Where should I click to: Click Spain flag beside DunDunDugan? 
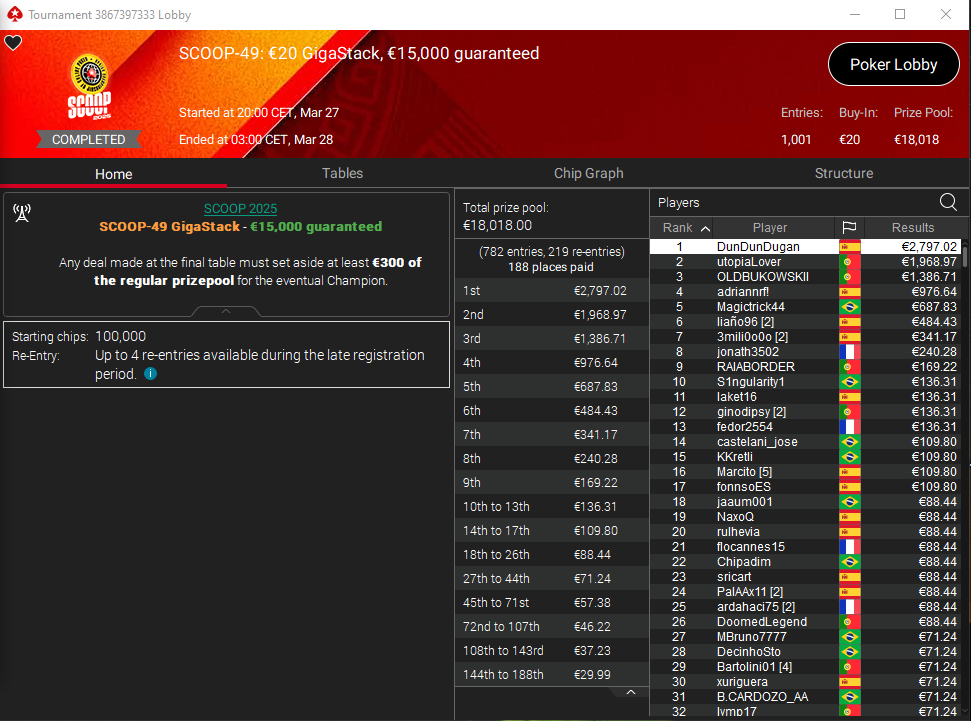click(x=850, y=247)
